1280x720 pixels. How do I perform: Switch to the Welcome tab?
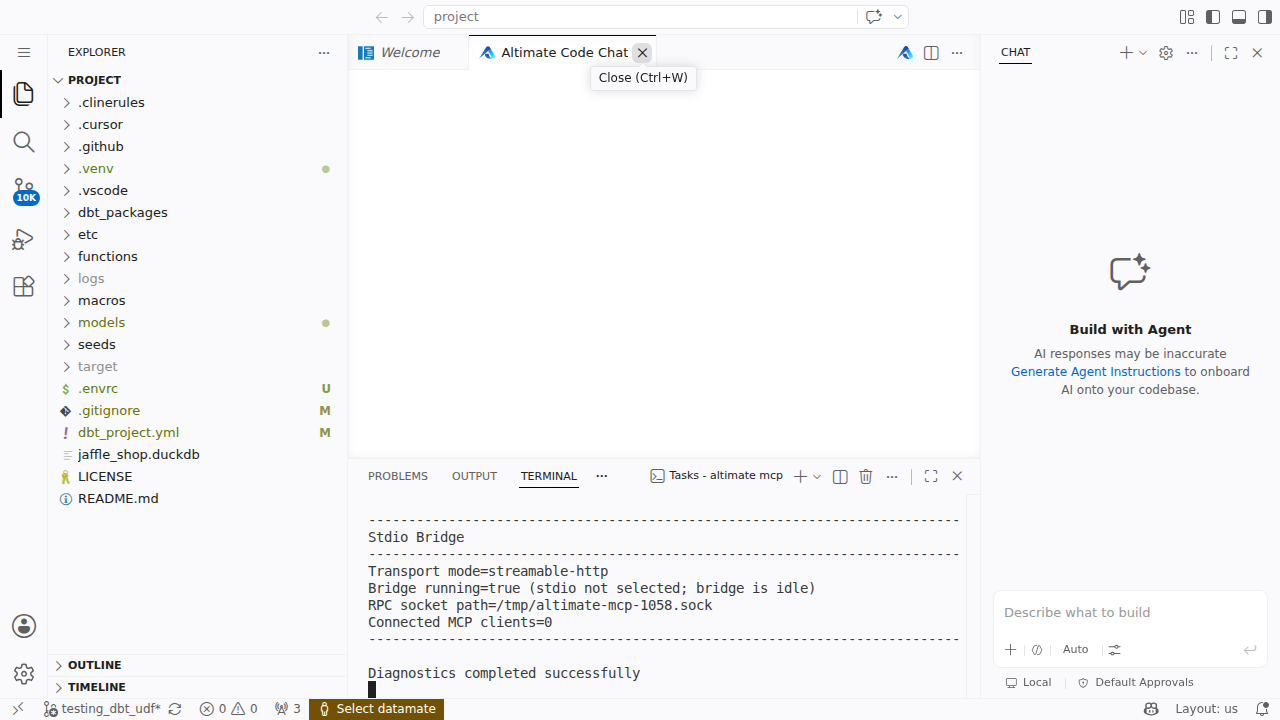coord(408,53)
